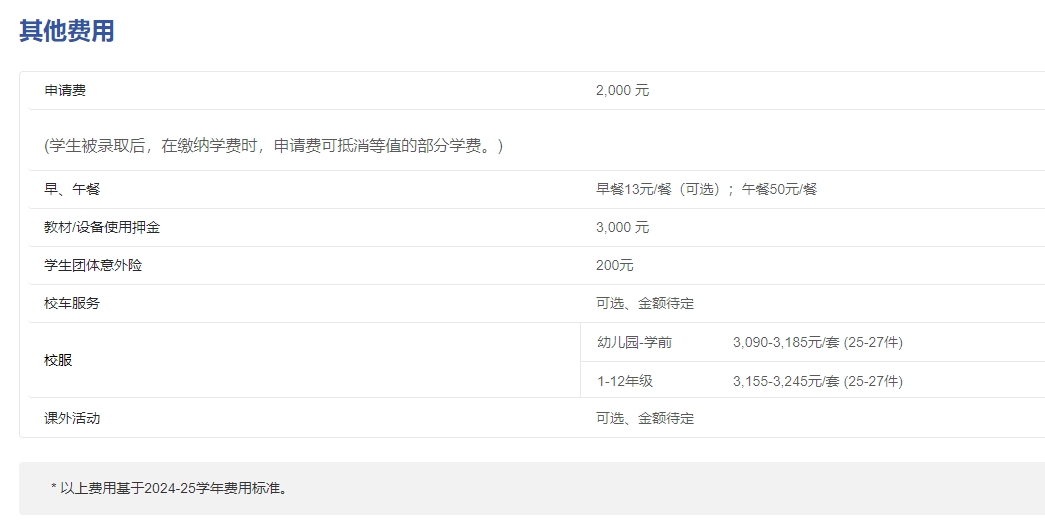Viewport: 1045px width, 526px height.
Task: Click the note about 申请费可抵消等值的部分学费
Action: point(273,146)
